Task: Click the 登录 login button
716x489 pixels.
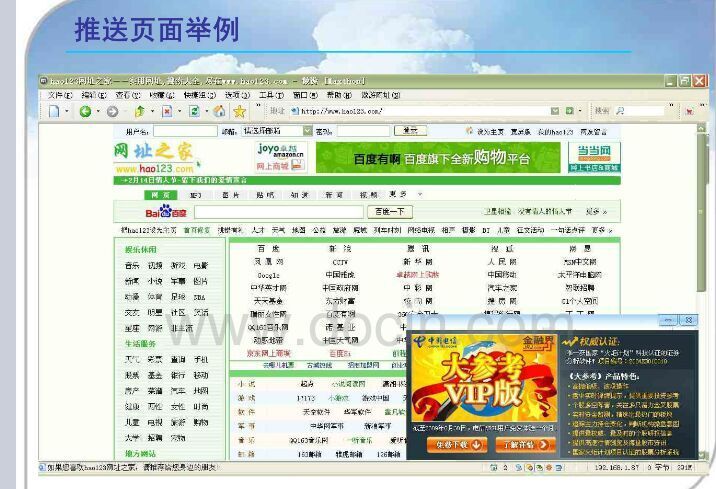Action: pos(410,131)
